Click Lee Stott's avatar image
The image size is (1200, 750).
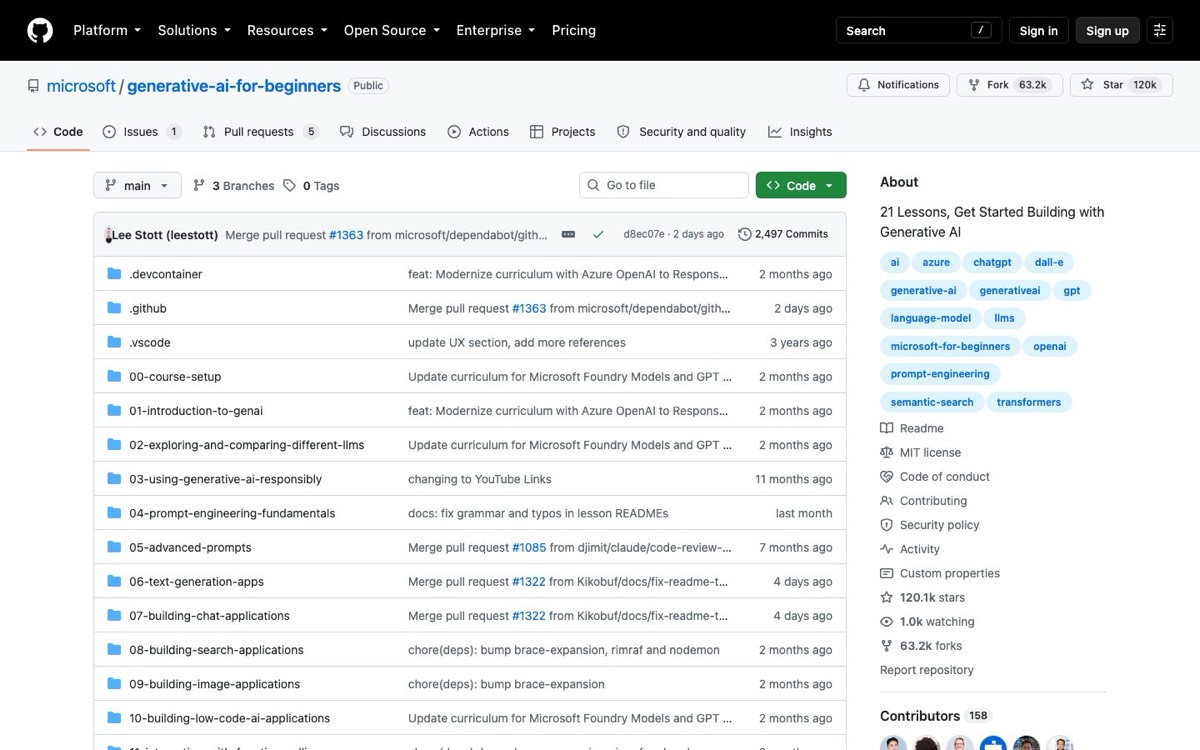click(x=108, y=235)
